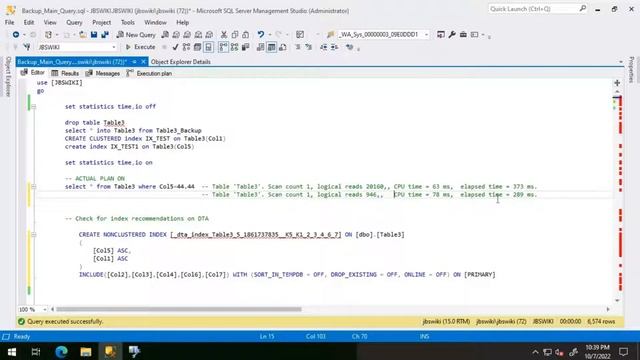
Task: Click the navigate Back arrow icon
Action: pyautogui.click(x=16, y=35)
